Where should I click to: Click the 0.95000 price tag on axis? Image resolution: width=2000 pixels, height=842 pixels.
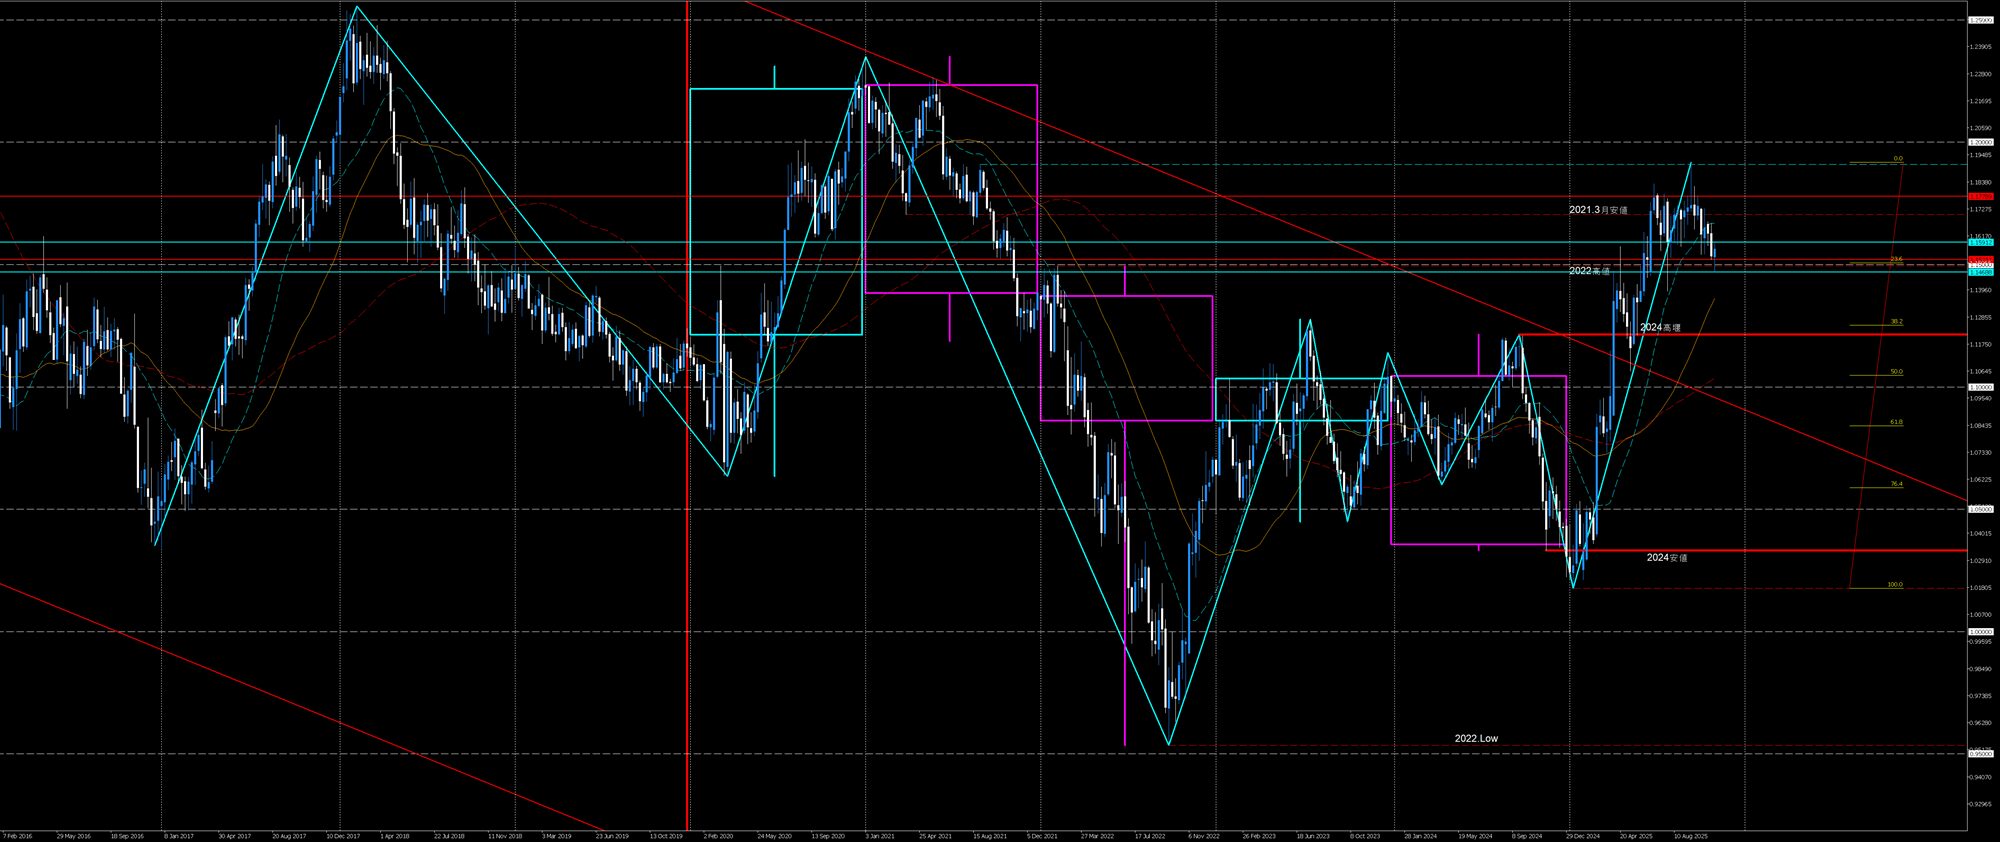(x=1980, y=754)
